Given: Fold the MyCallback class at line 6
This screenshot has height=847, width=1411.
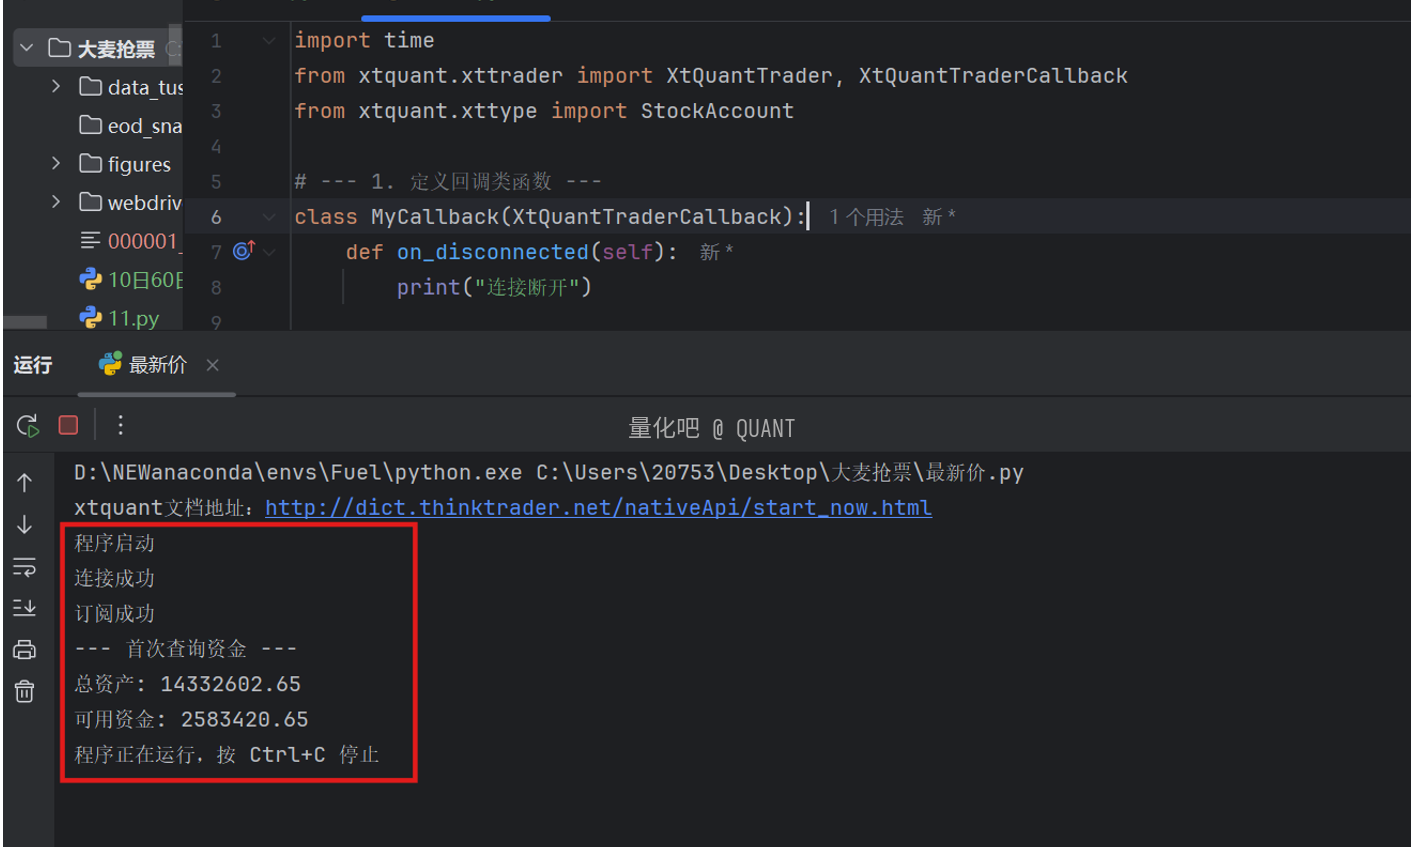Looking at the screenshot, I should click(269, 216).
